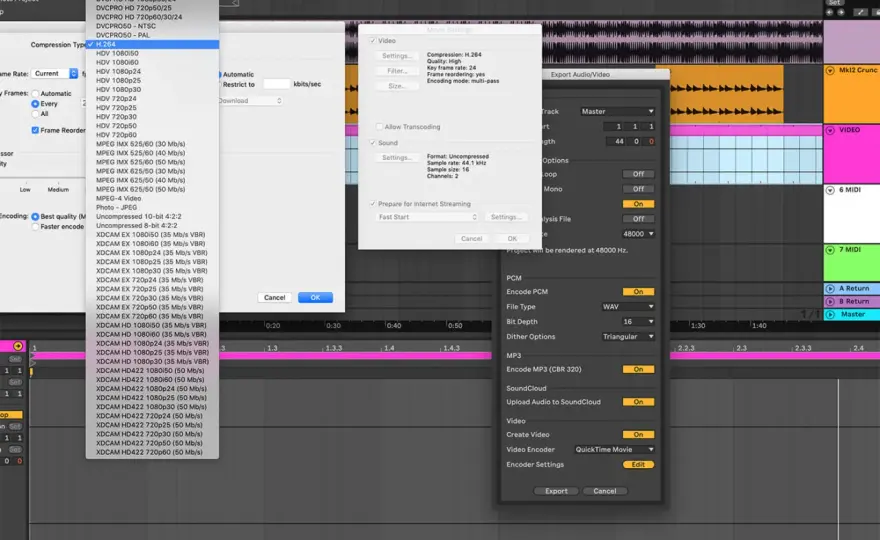Image resolution: width=880 pixels, height=540 pixels.
Task: Click the Master track play icon
Action: 830,314
